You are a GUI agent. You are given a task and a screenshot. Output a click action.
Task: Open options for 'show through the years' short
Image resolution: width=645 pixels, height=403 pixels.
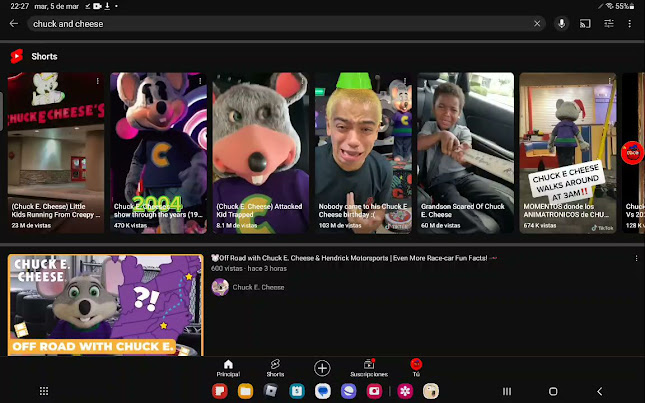point(200,81)
